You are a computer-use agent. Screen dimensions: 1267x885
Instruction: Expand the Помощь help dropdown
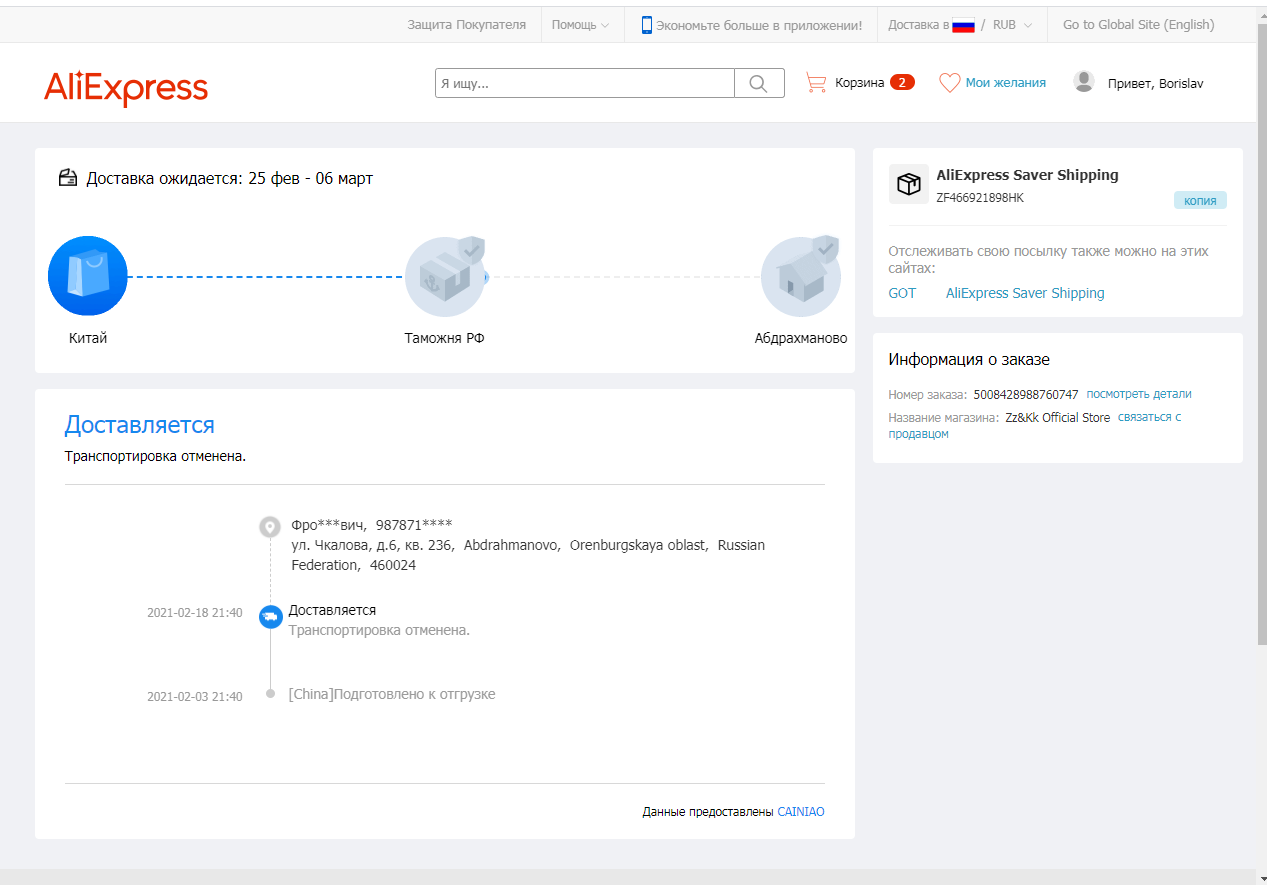pyautogui.click(x=580, y=25)
